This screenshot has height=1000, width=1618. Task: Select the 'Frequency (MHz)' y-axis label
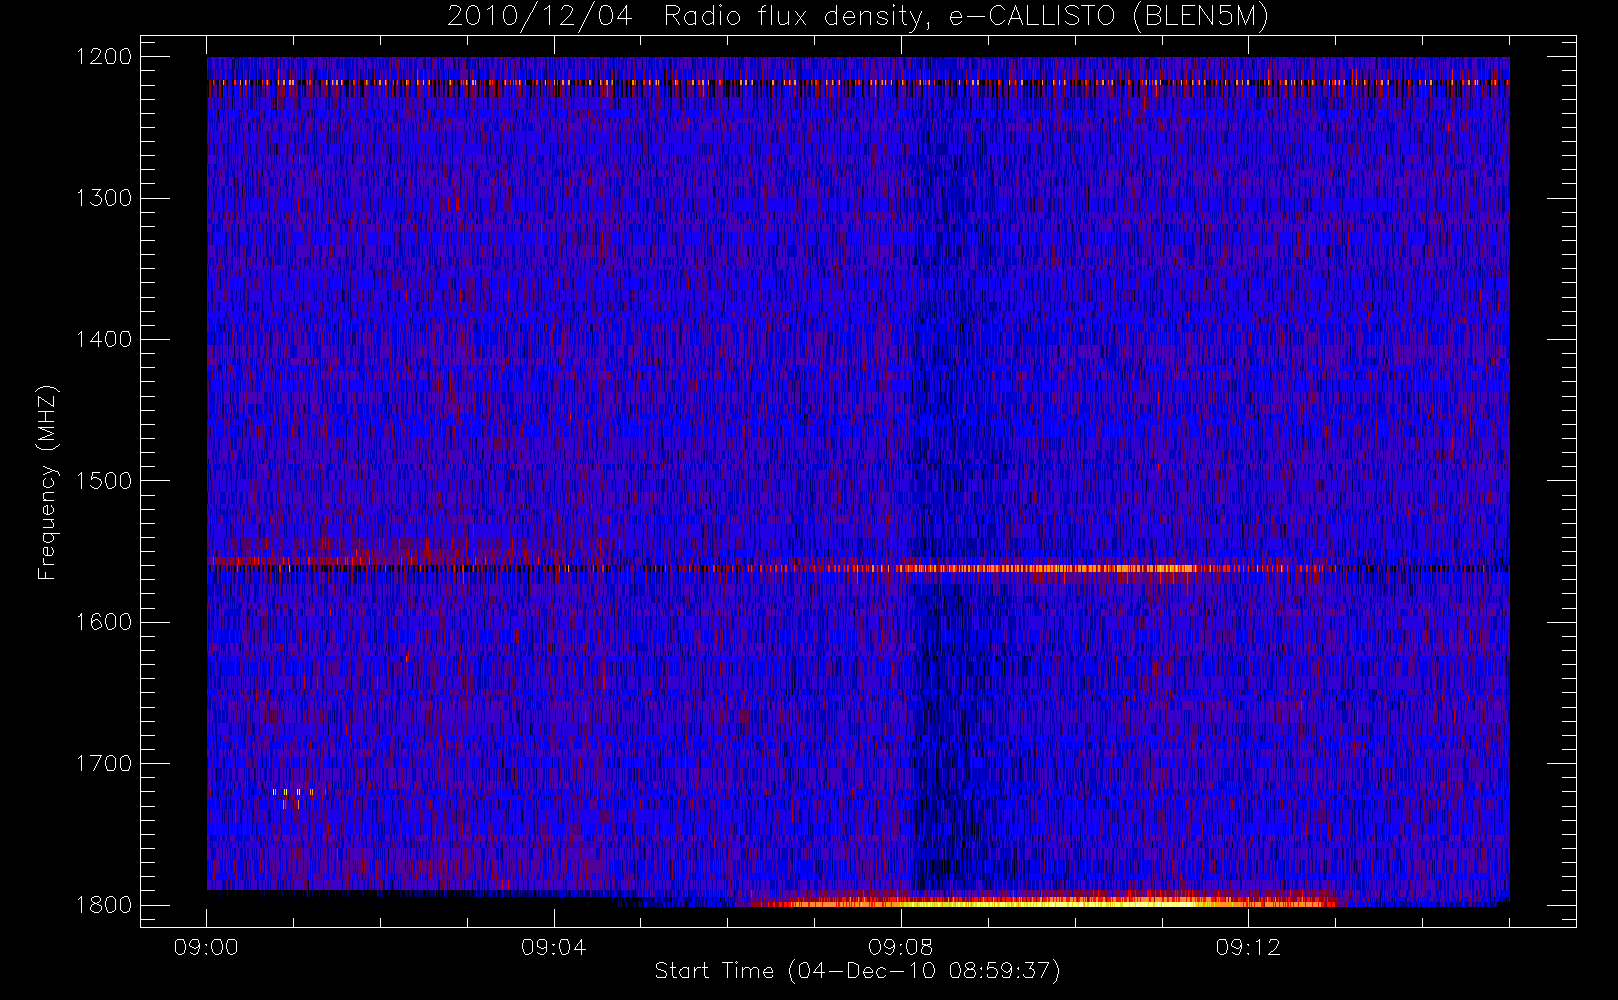click(x=47, y=482)
